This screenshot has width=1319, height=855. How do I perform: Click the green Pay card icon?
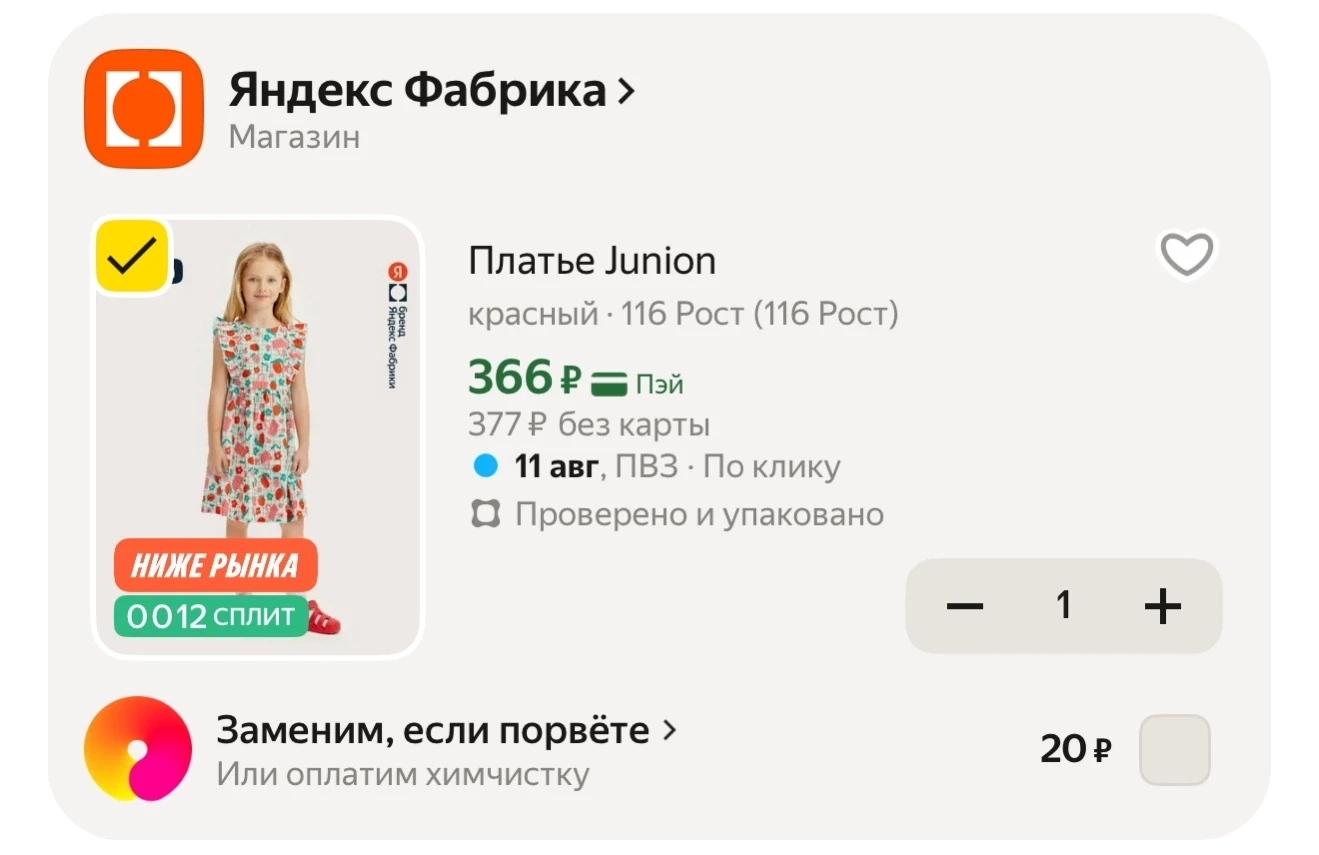[608, 384]
